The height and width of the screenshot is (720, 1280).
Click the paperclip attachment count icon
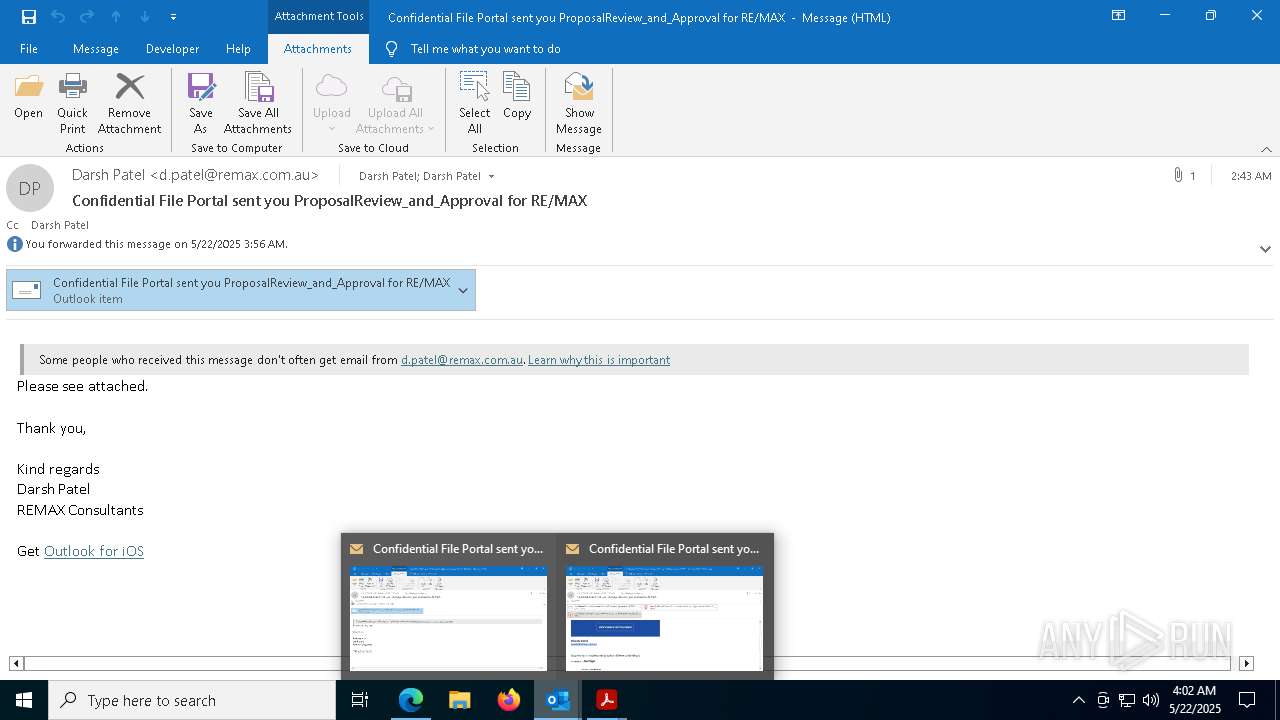[x=1179, y=175]
